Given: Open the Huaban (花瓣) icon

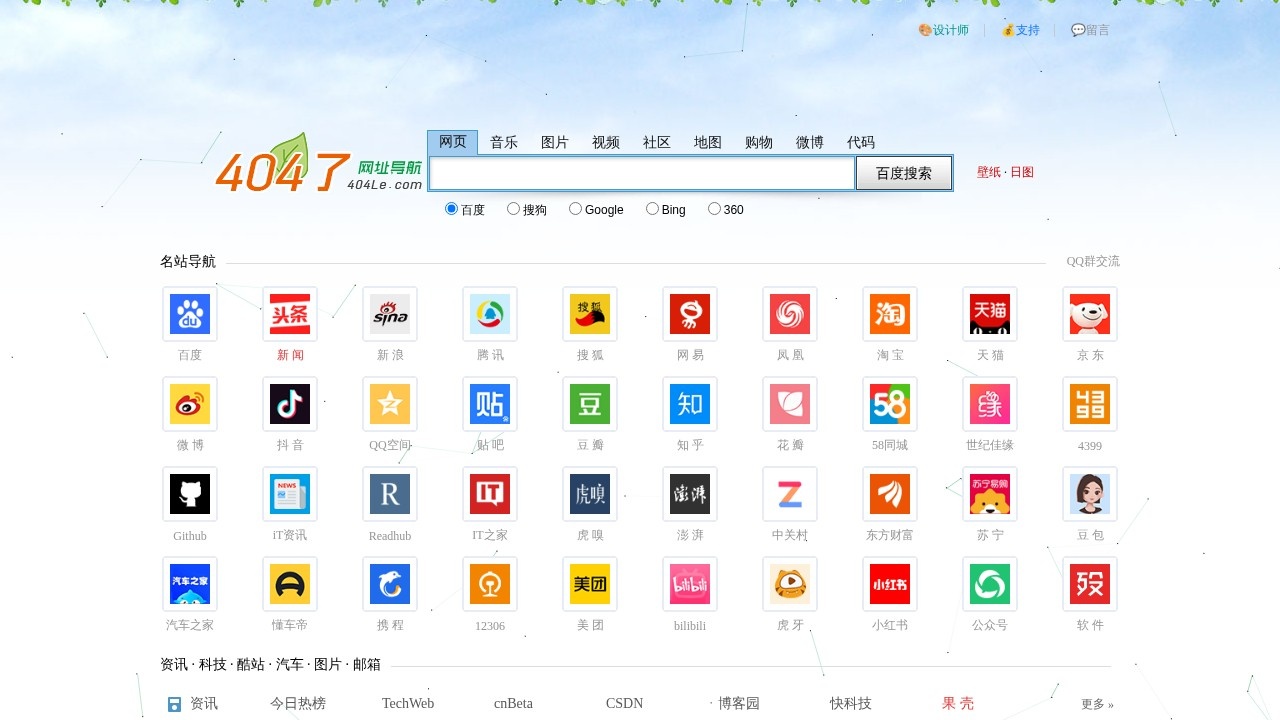Looking at the screenshot, I should [790, 404].
